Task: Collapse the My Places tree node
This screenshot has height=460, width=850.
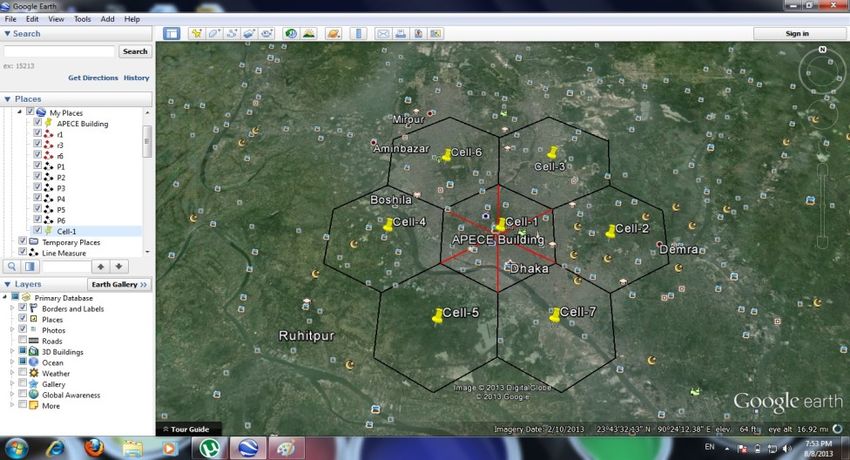Action: tap(20, 112)
